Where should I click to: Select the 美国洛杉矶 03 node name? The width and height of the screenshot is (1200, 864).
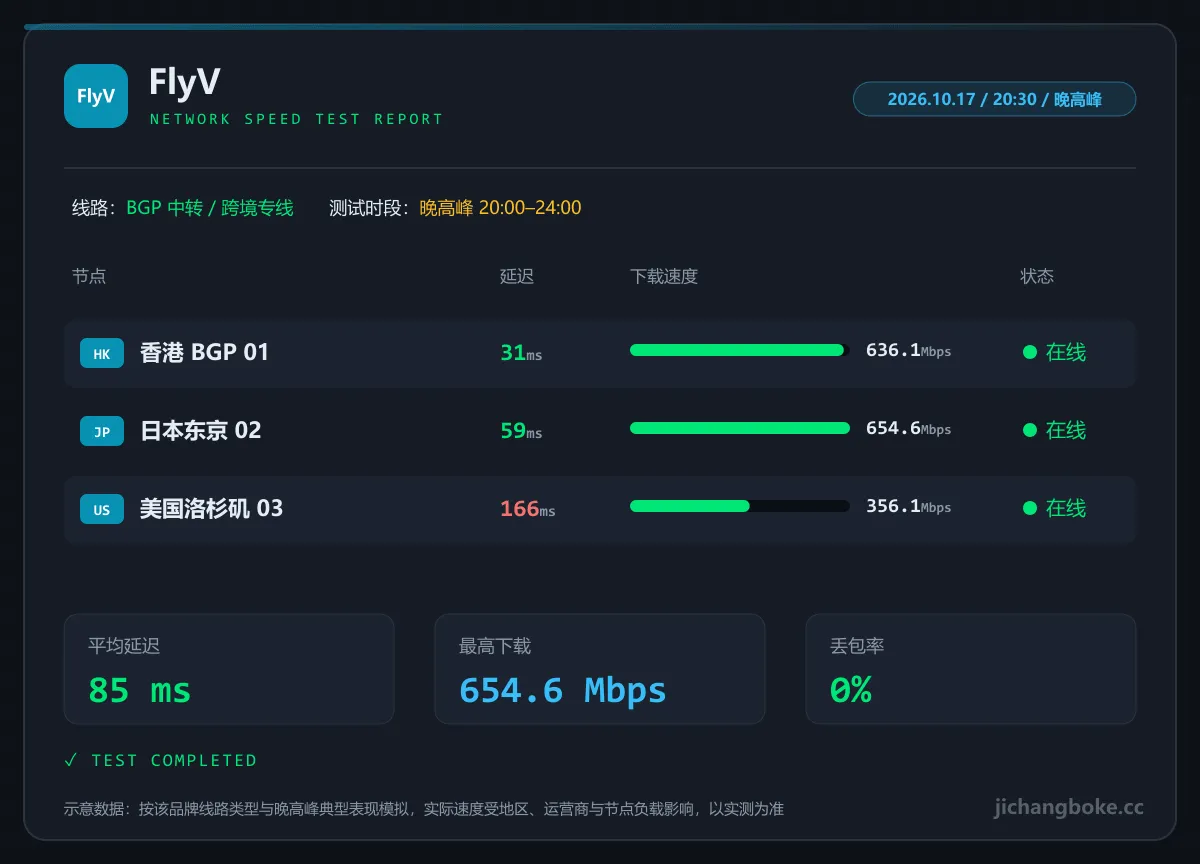pyautogui.click(x=212, y=508)
